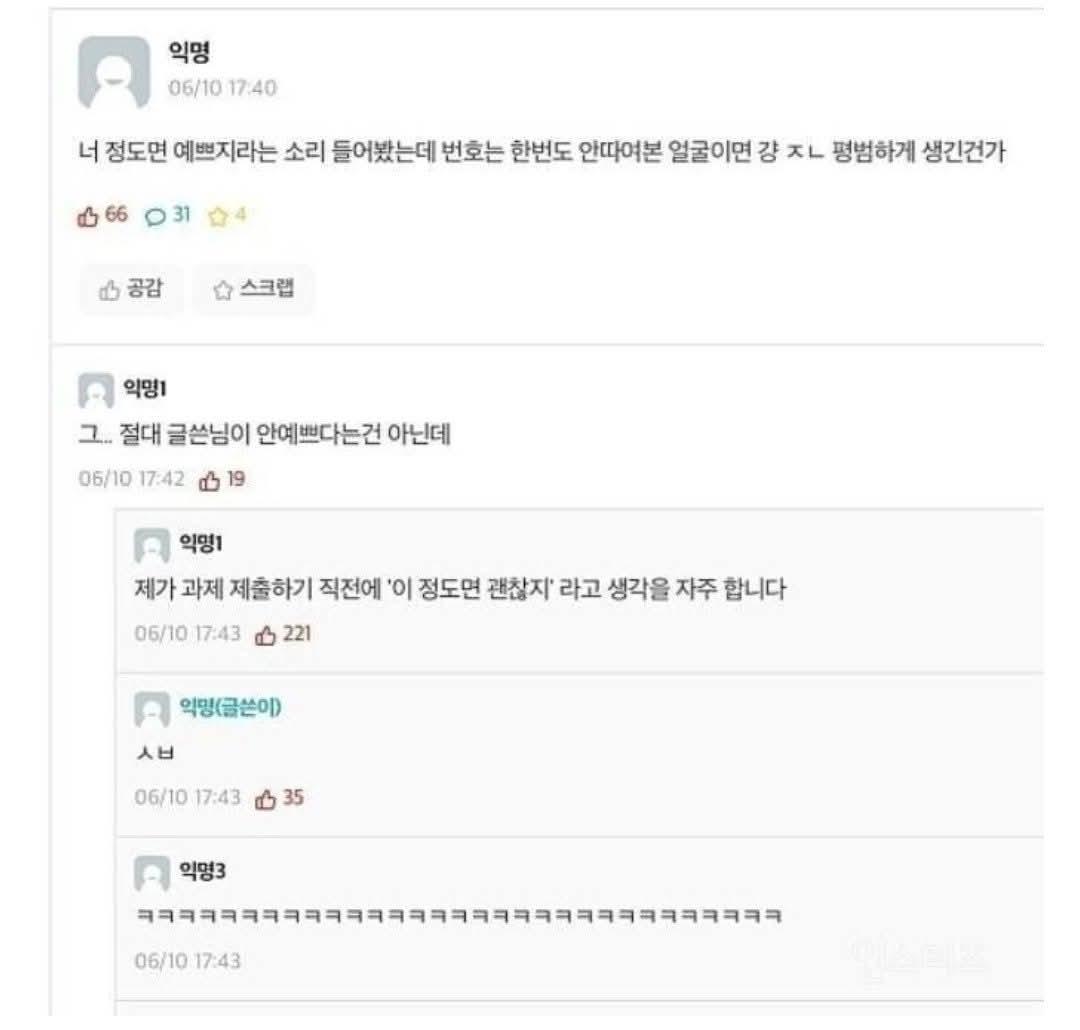Click the yellow star scrap count 4

click(226, 215)
